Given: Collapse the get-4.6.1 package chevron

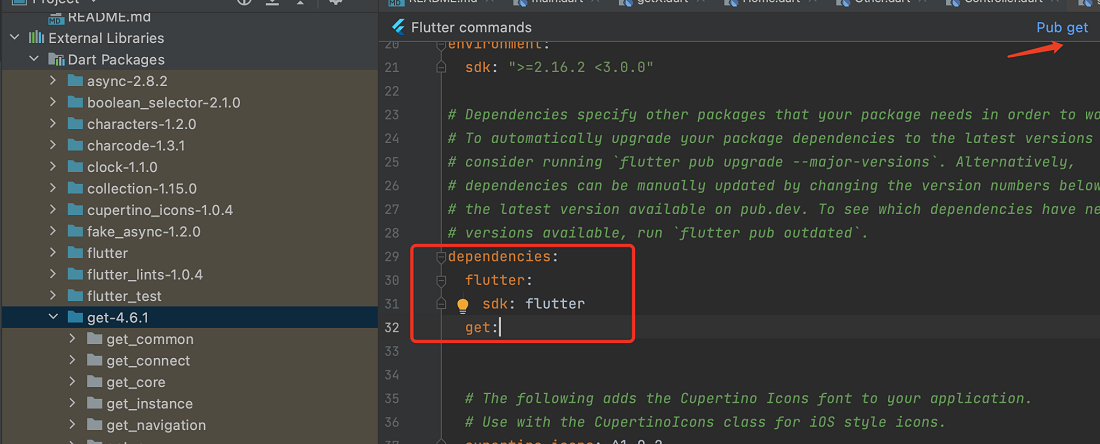Looking at the screenshot, I should click(x=53, y=317).
